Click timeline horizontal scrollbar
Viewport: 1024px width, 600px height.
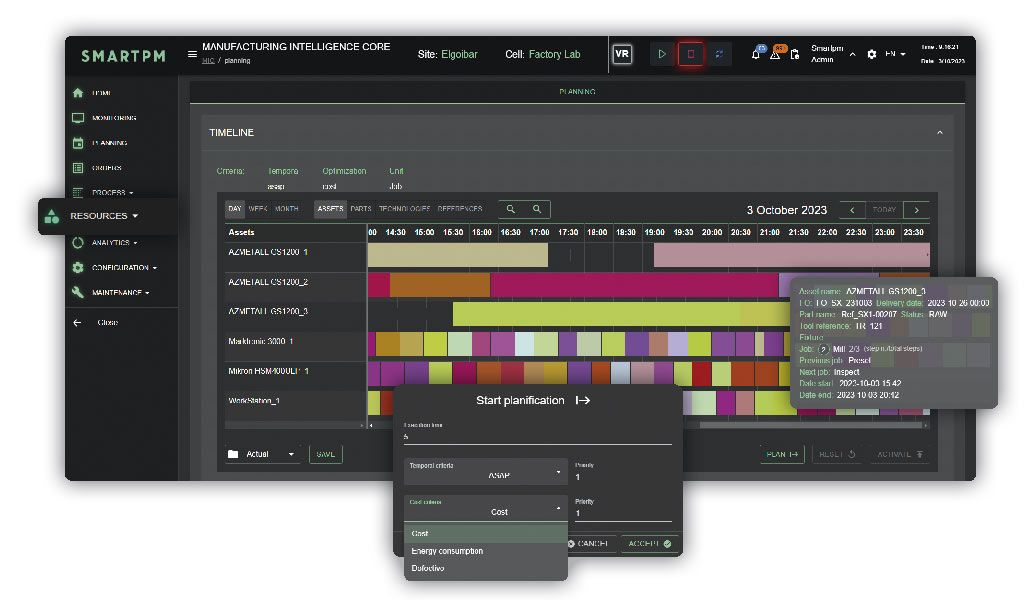pos(810,425)
